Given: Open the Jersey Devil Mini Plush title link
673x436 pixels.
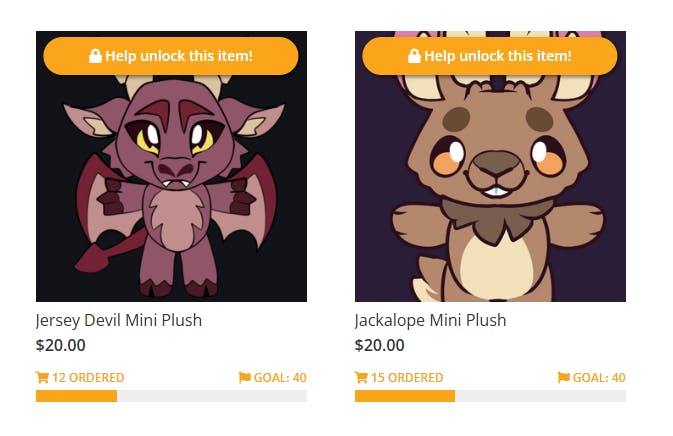Looking at the screenshot, I should coord(119,321).
